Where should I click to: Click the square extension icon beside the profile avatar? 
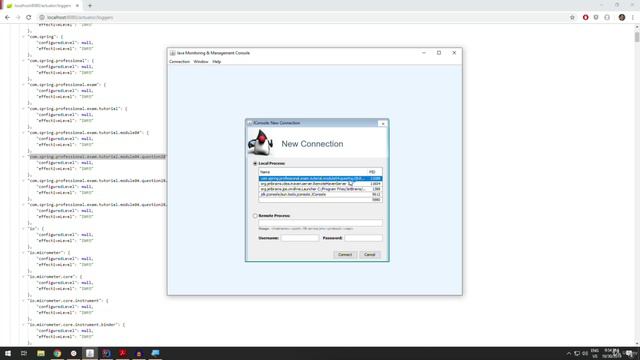point(607,18)
